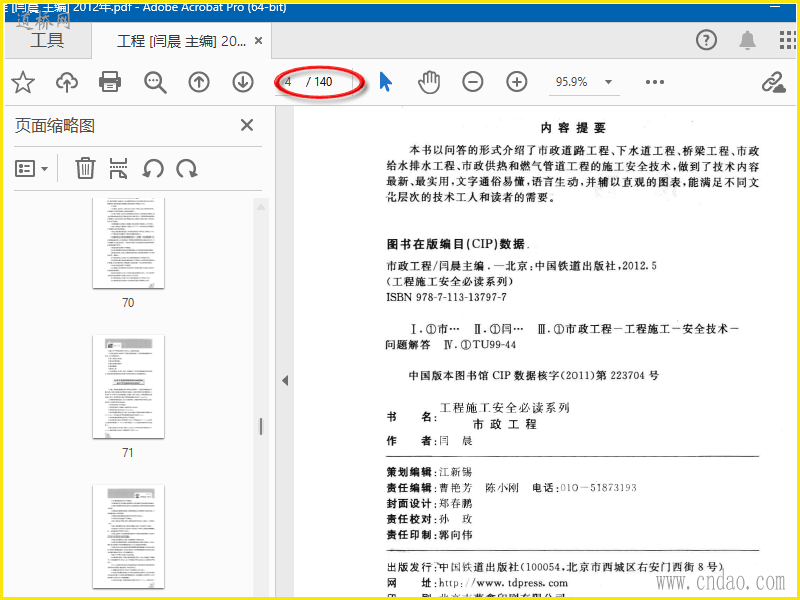Share a link with the chain icon
800x600 pixels.
coord(773,82)
